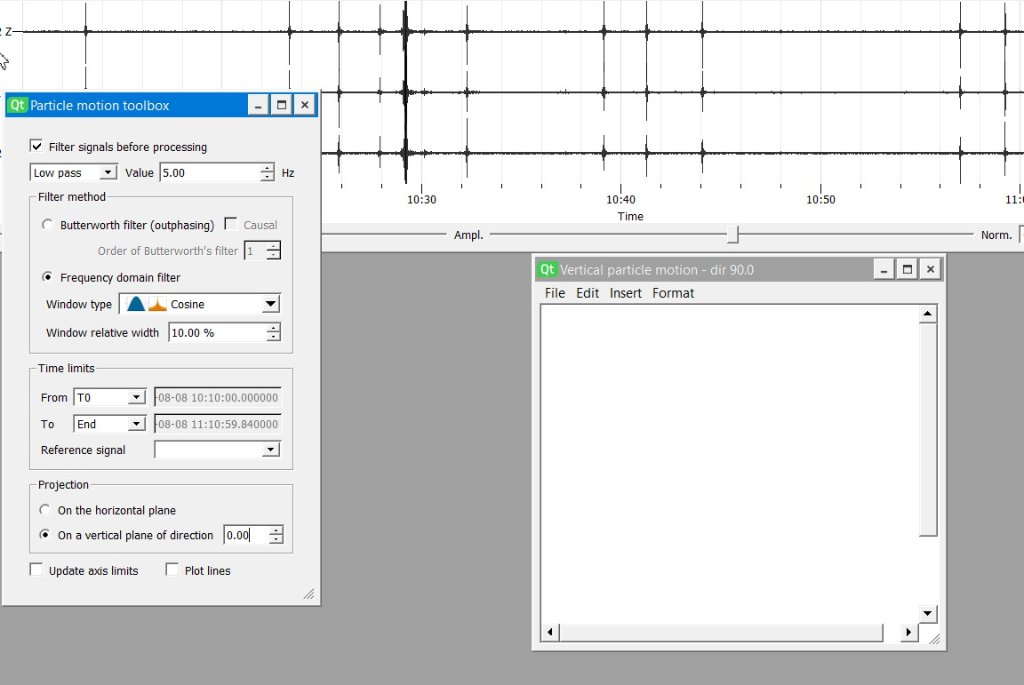Screen dimensions: 1024x685
Task: Click the scroll right arrow in particle motion plot
Action: click(x=908, y=631)
